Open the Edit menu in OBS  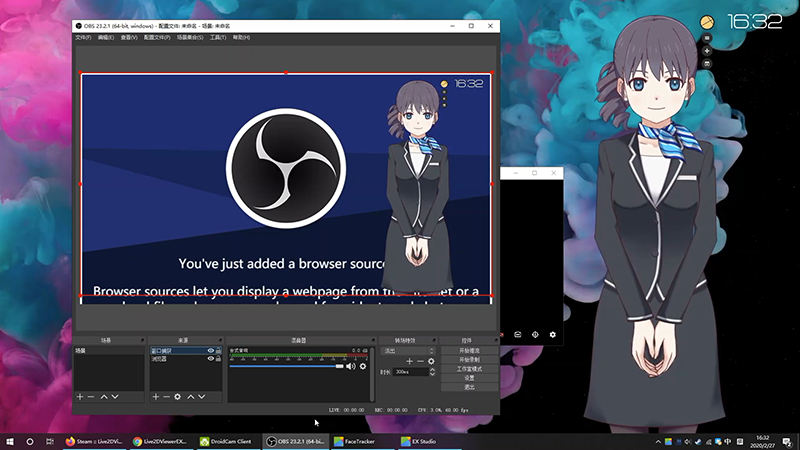pos(106,38)
